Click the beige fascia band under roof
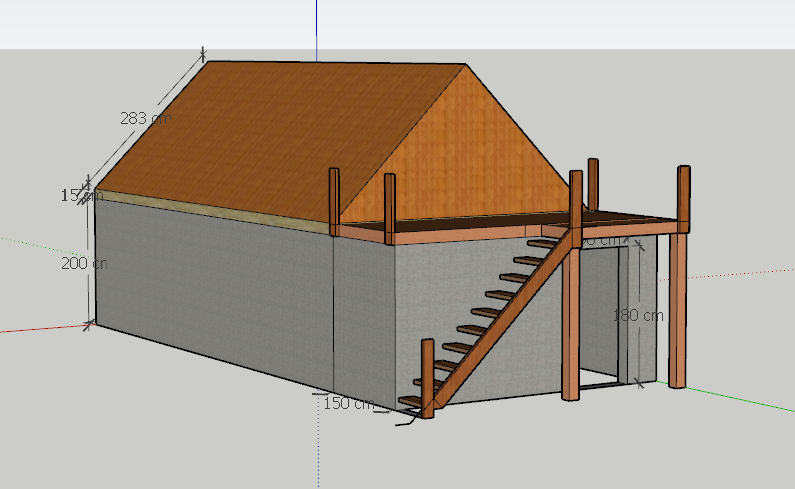 coord(210,209)
